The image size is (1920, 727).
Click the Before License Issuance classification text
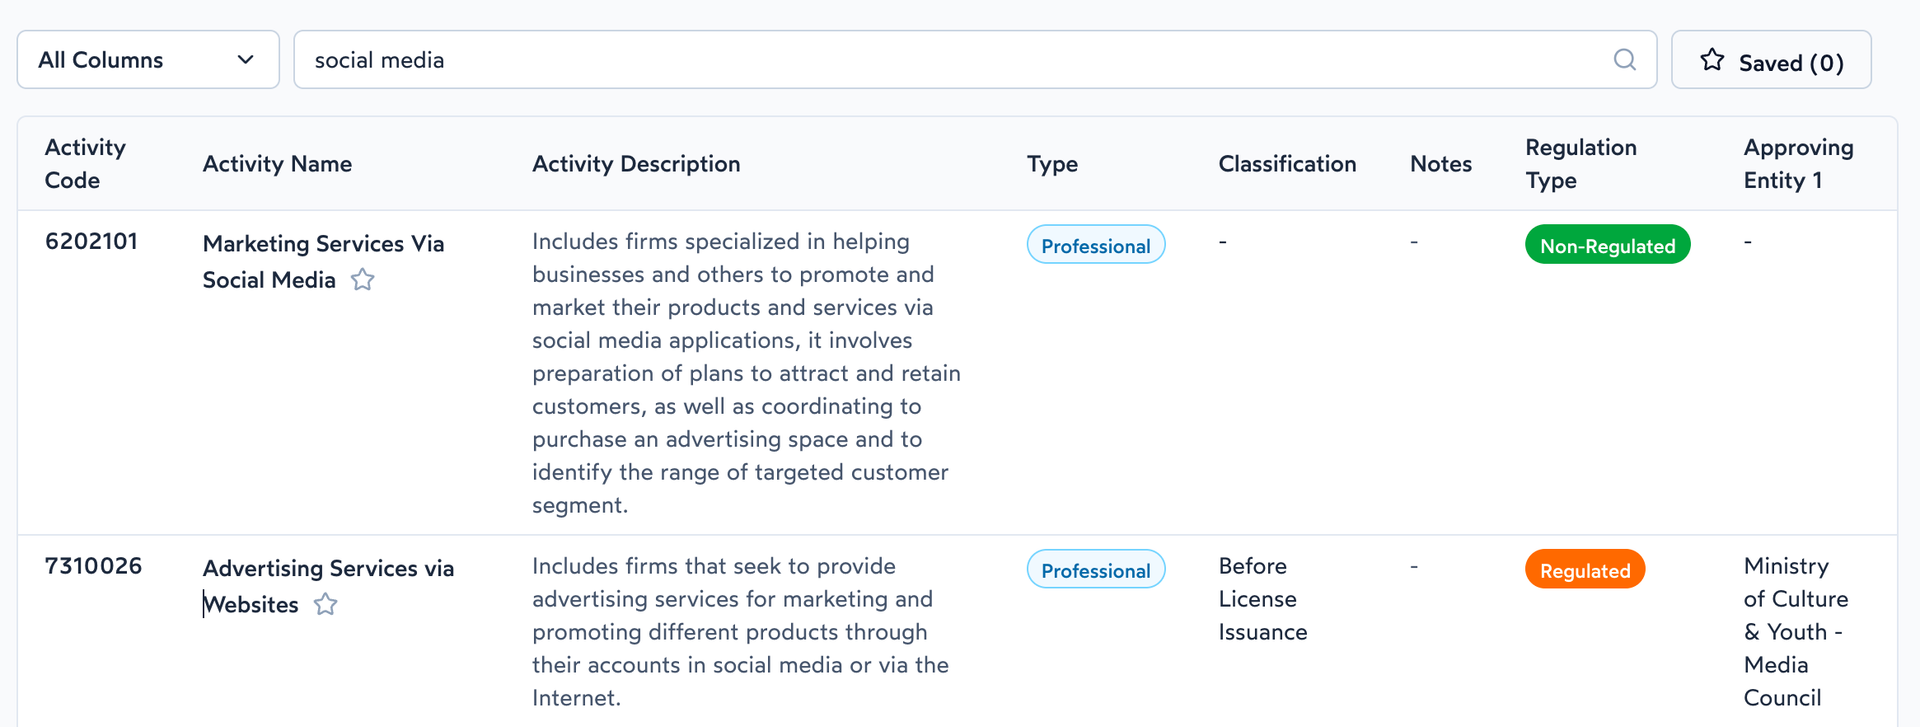[x=1262, y=598]
